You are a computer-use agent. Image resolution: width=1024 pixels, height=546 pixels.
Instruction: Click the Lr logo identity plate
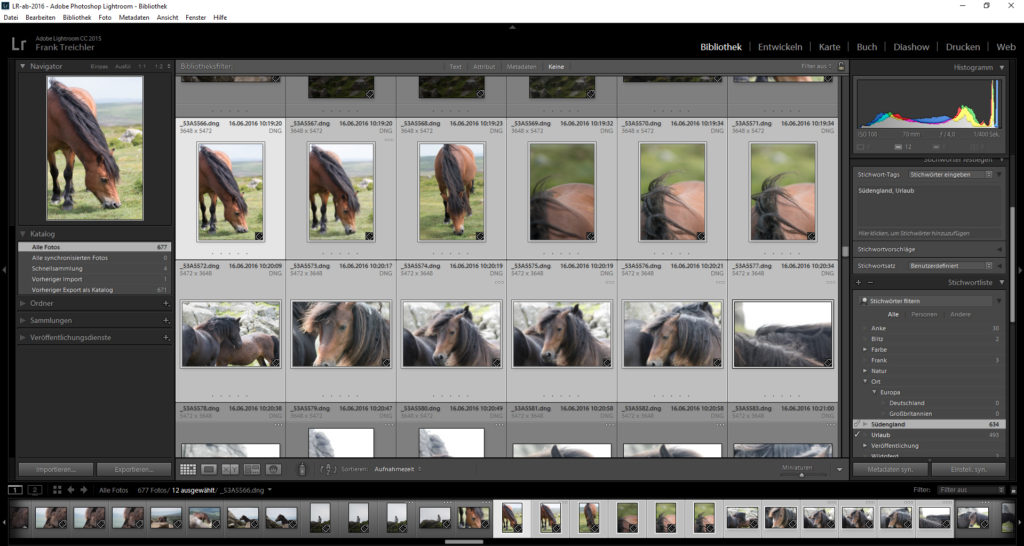coord(19,44)
